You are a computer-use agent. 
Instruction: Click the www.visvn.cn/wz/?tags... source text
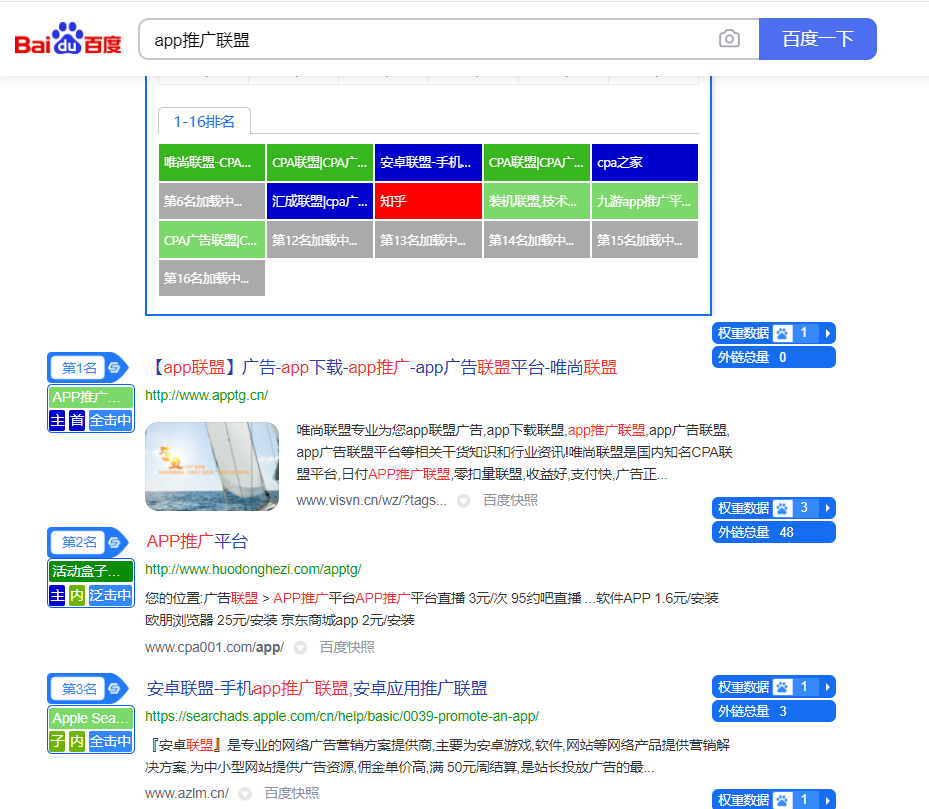(x=371, y=500)
